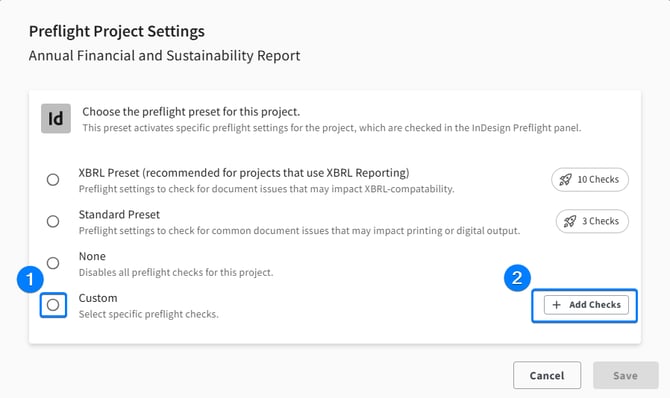This screenshot has width=670, height=398.
Task: Choose the None preset radio button
Action: pos(53,263)
